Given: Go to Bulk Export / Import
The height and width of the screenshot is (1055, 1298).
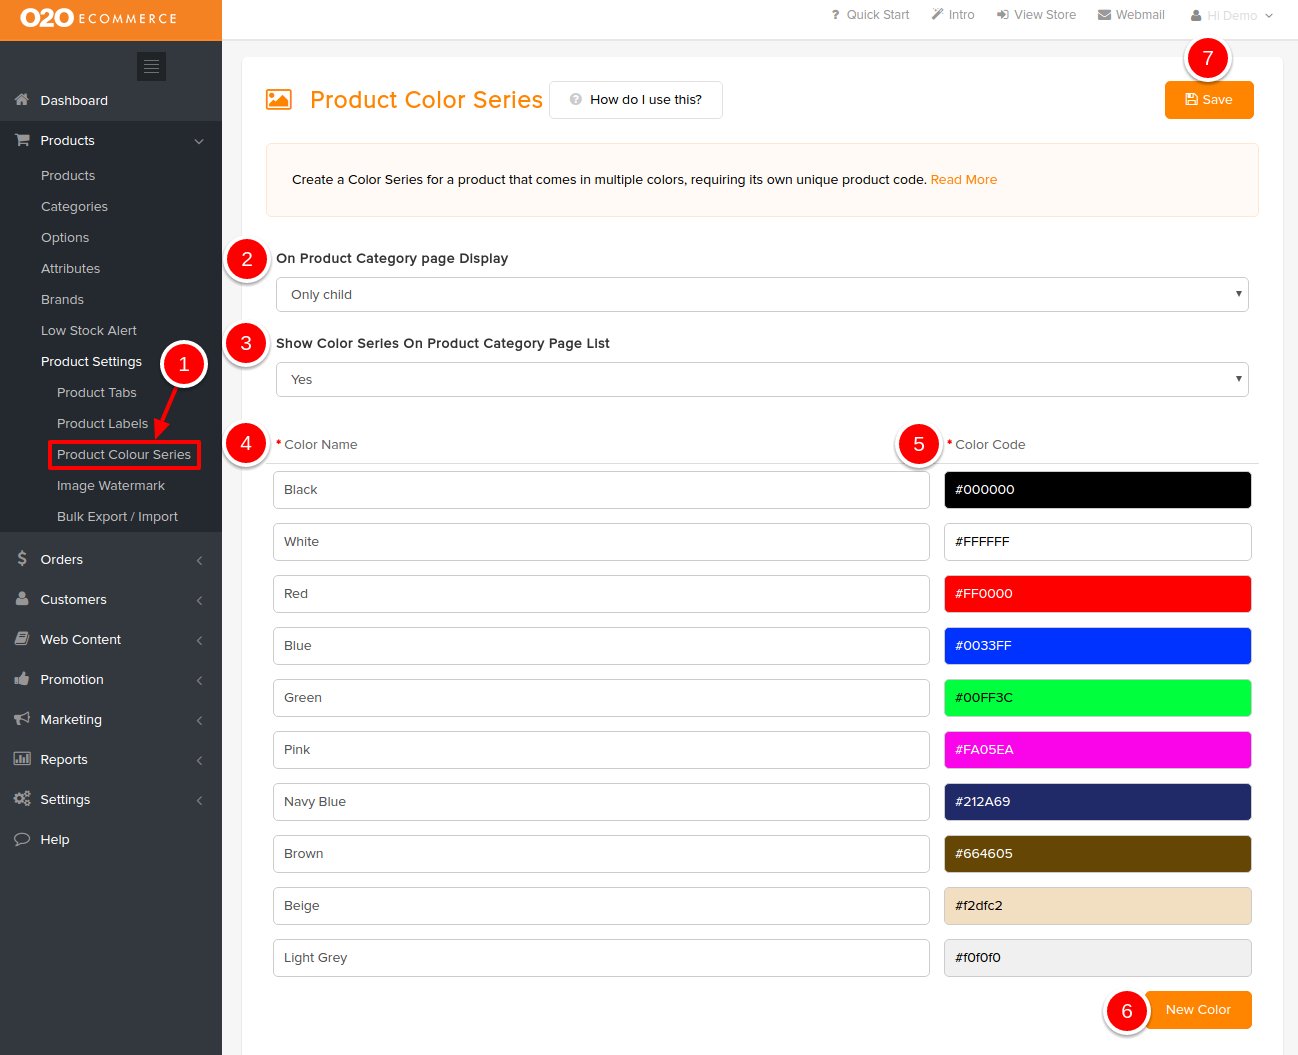Looking at the screenshot, I should [x=117, y=517].
